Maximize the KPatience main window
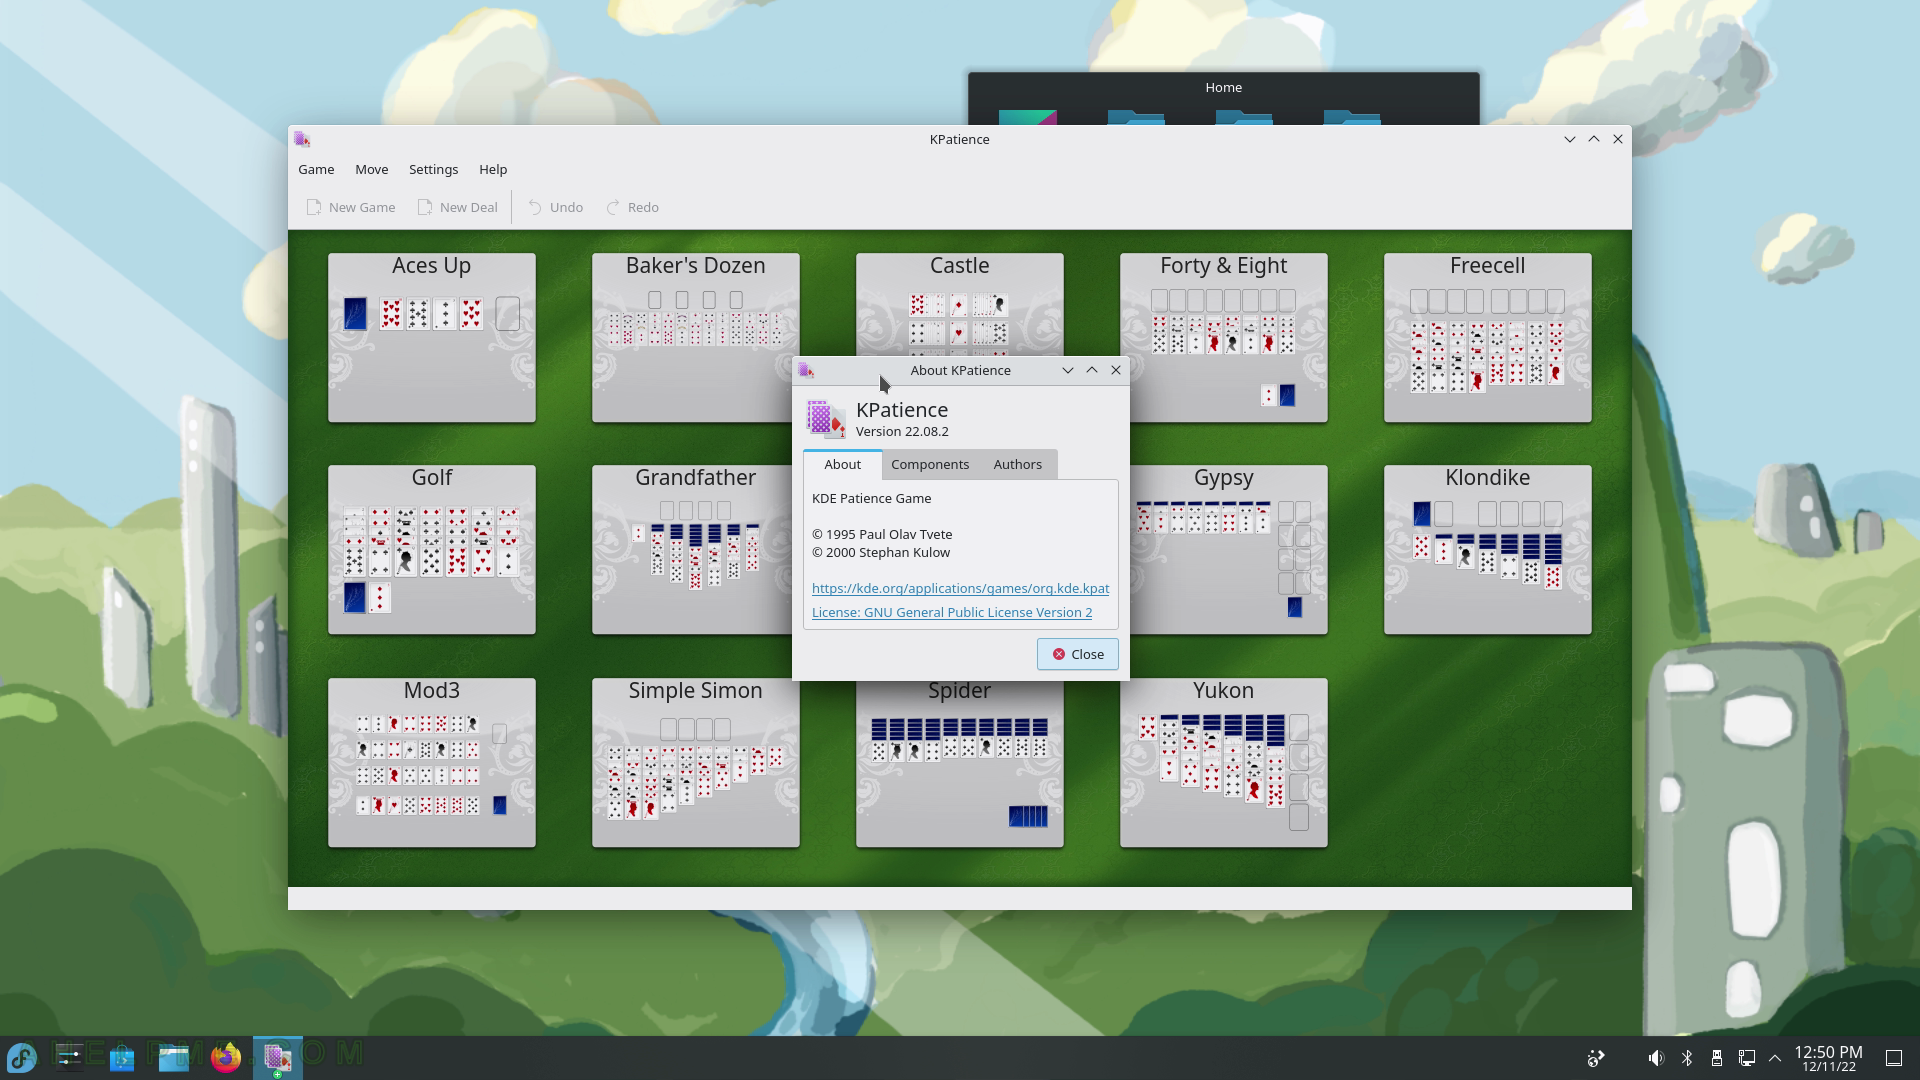Viewport: 1920px width, 1080px height. 1593,139
